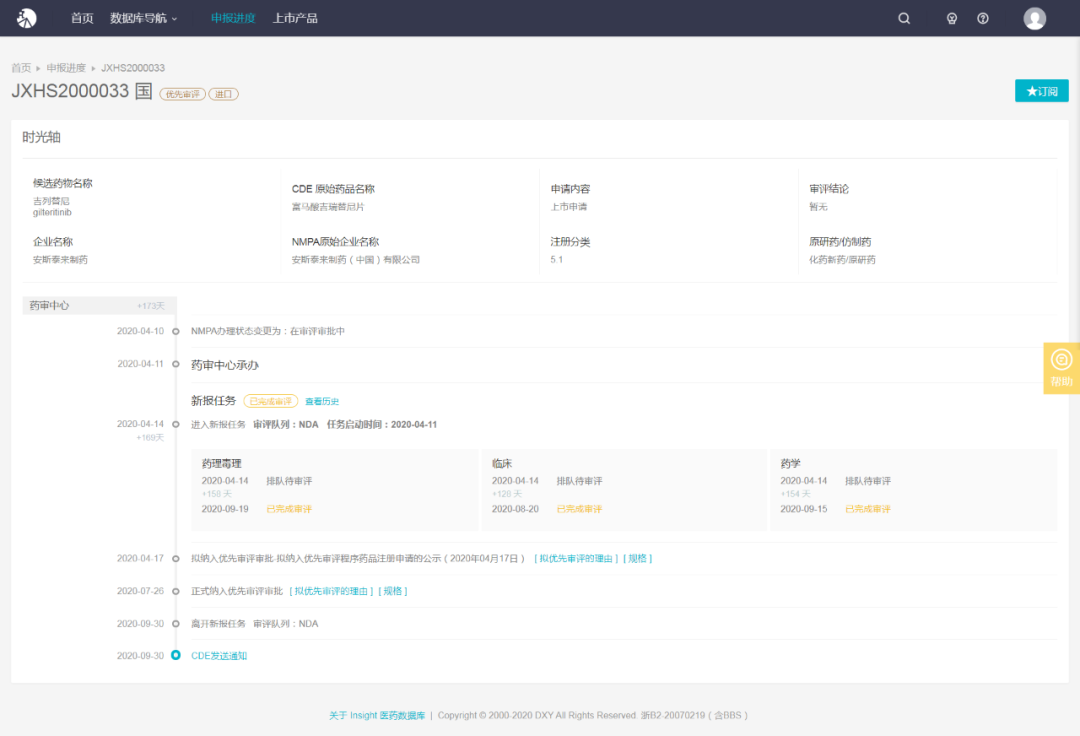The image size is (1080, 736).
Task: Open the 查看历史 link
Action: coord(322,401)
